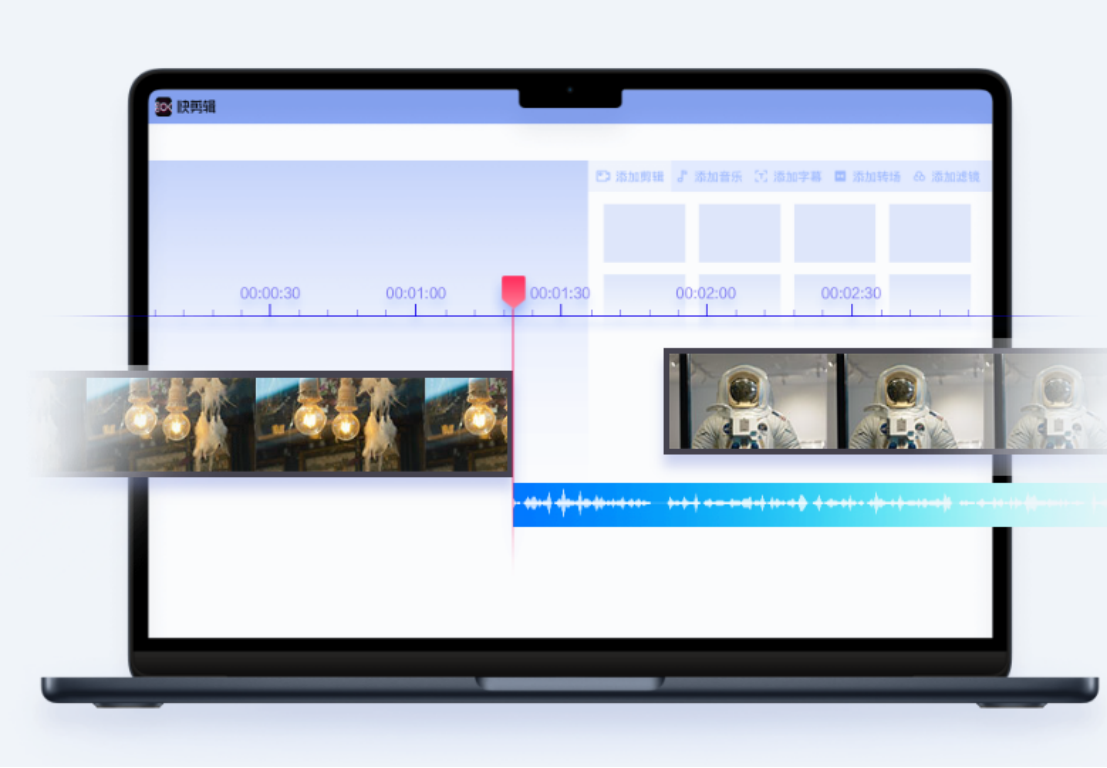The image size is (1107, 768).
Task: Click the 00:02:30 timeline label
Action: (x=851, y=293)
